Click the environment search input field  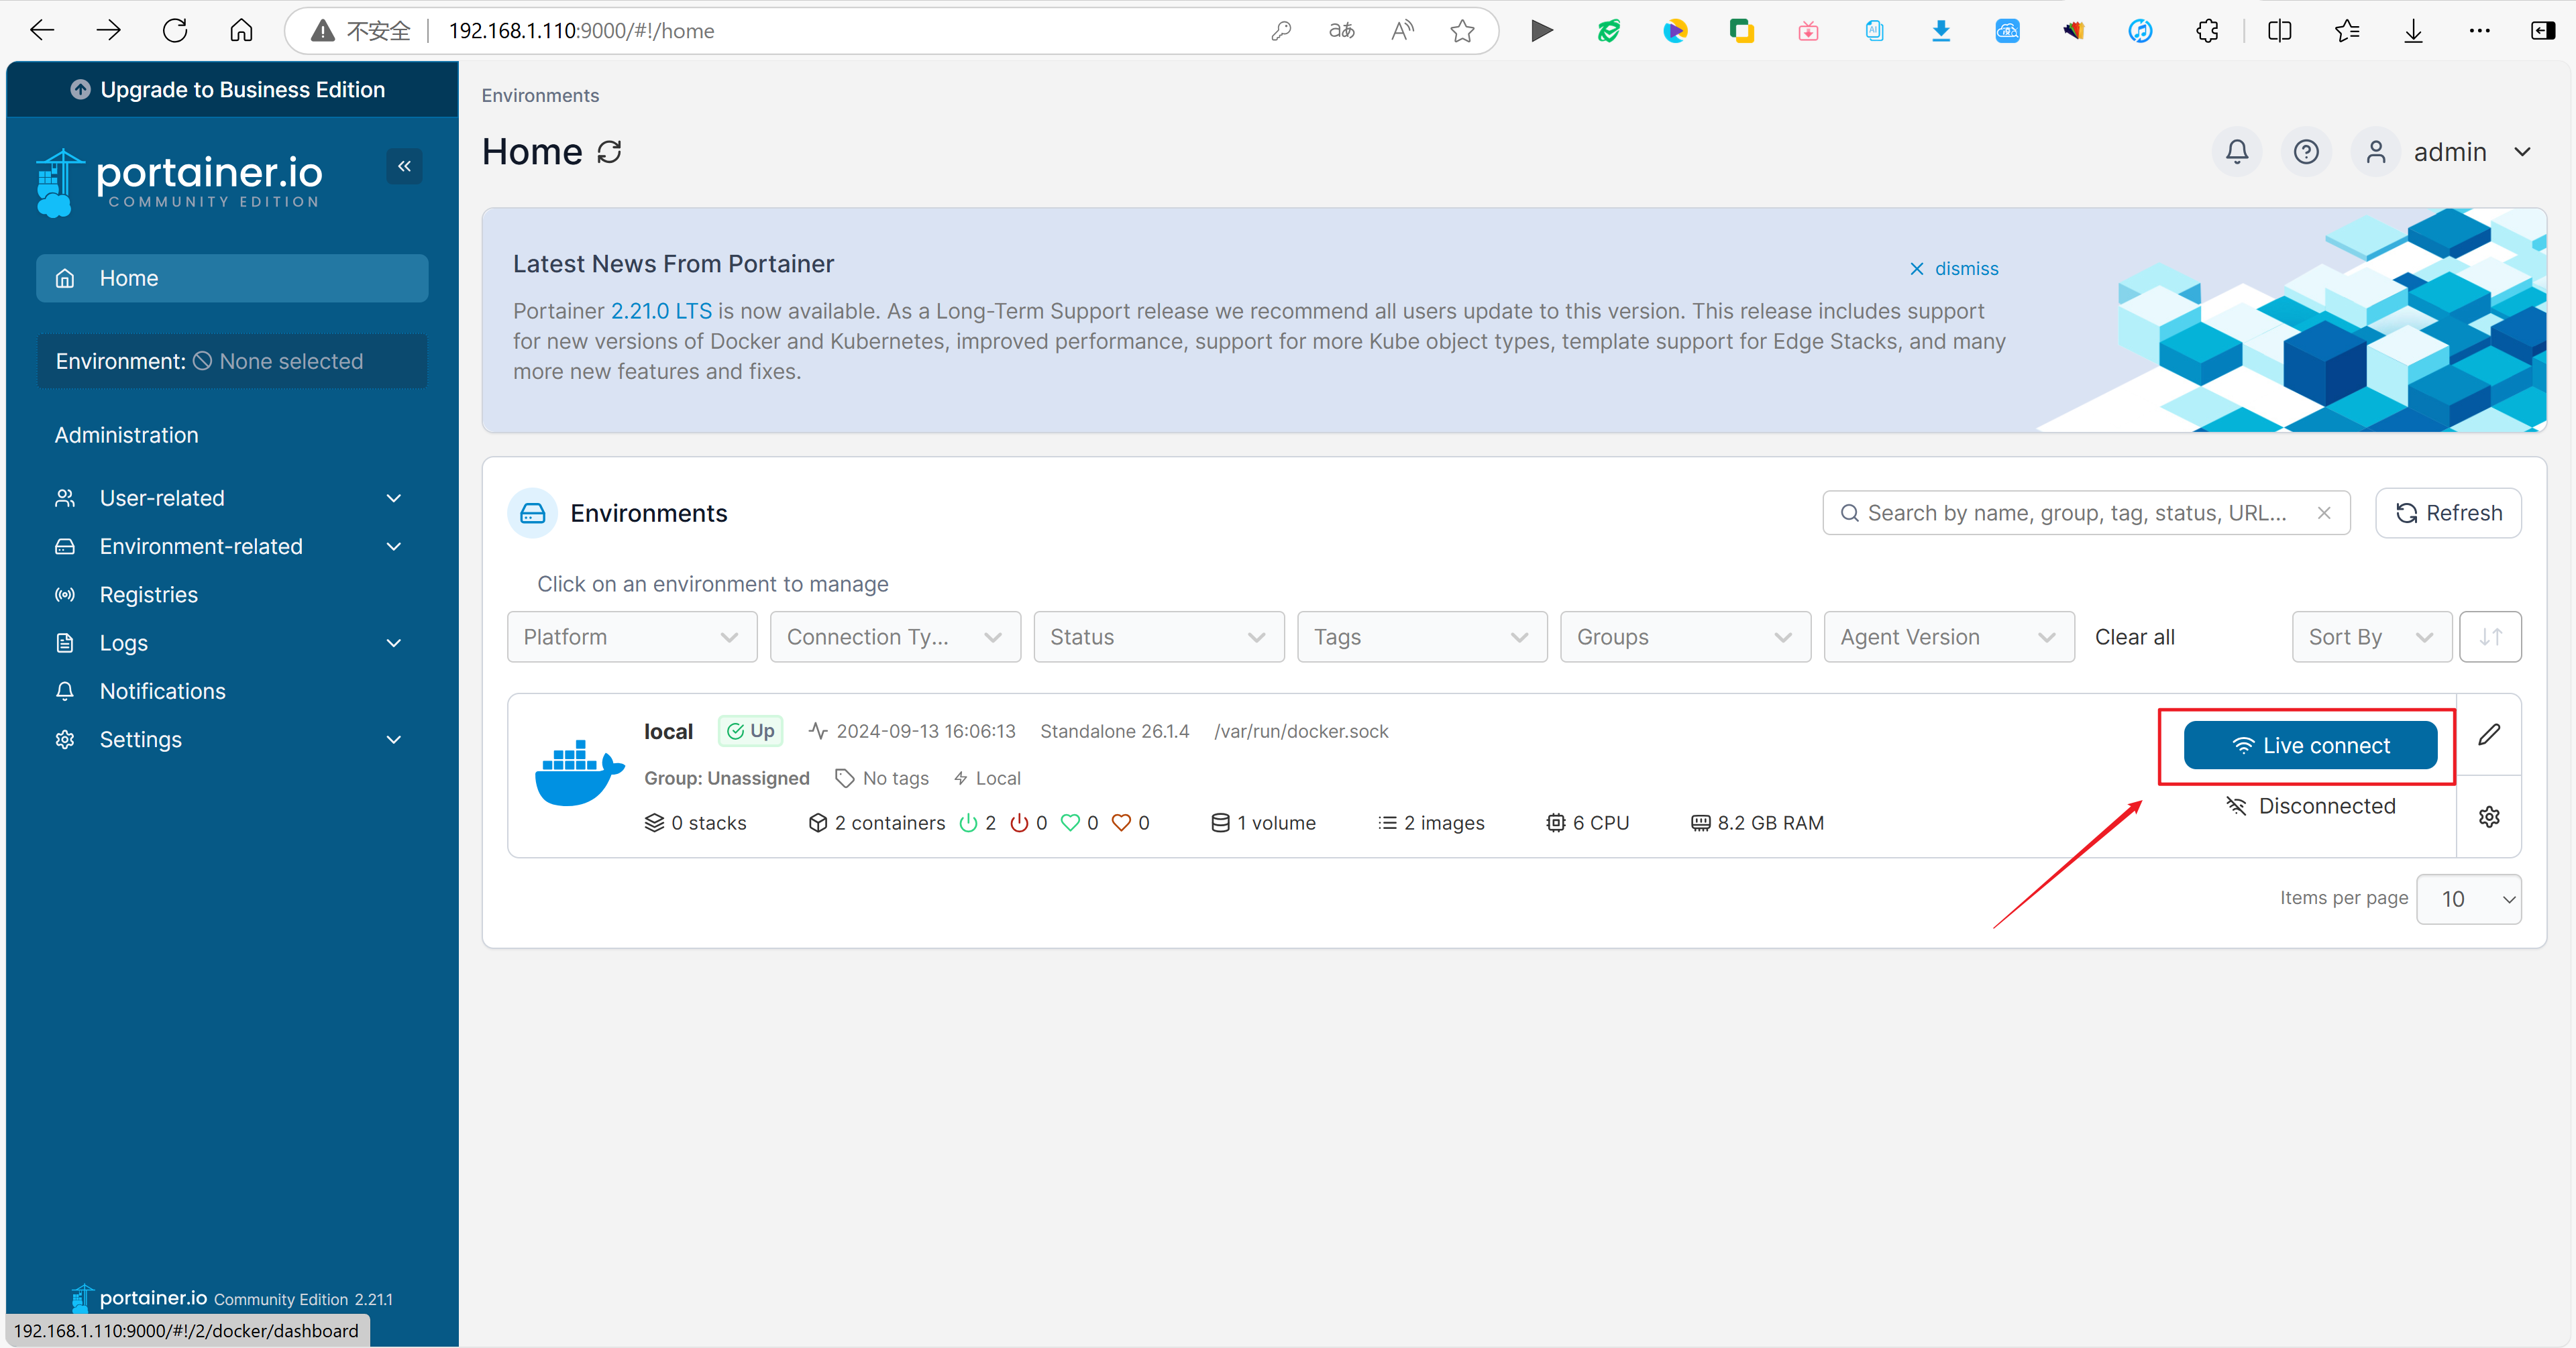[x=2076, y=513]
